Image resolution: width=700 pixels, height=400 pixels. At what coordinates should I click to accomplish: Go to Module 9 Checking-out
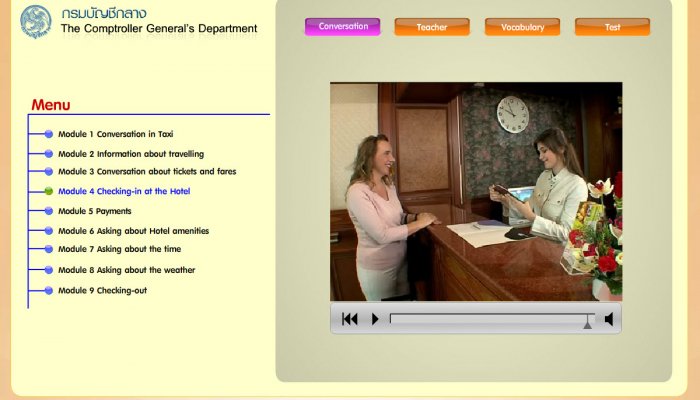pos(102,291)
